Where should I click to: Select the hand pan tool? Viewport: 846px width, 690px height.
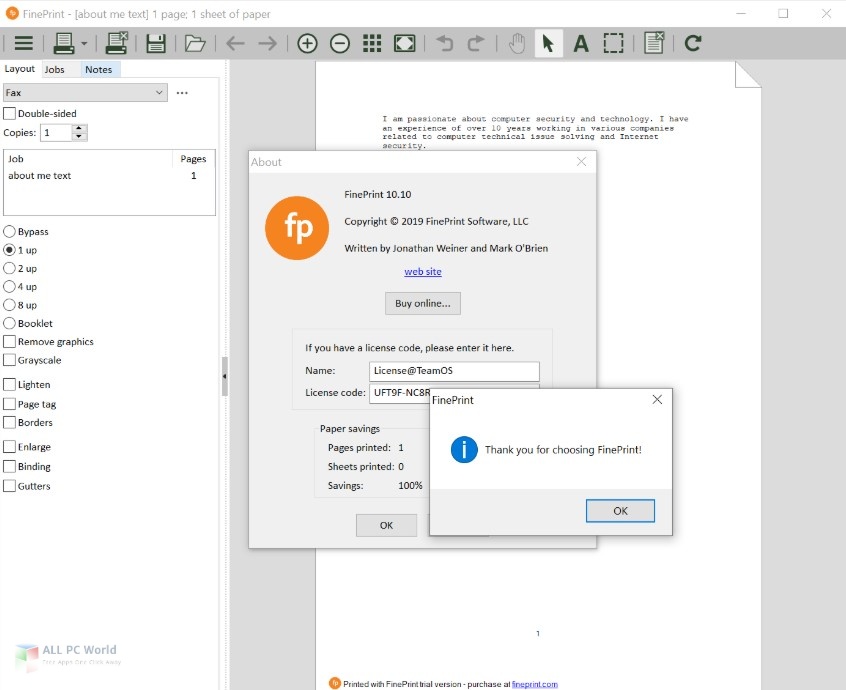click(517, 43)
